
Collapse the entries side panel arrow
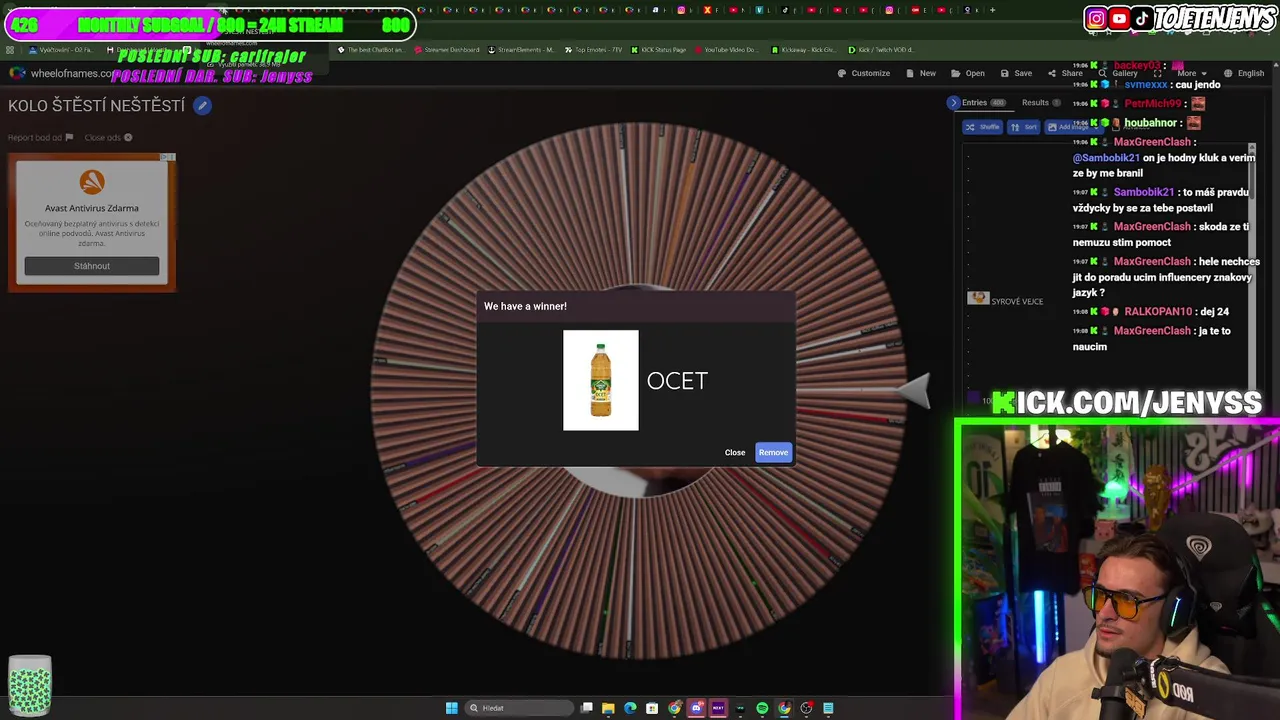click(x=953, y=102)
